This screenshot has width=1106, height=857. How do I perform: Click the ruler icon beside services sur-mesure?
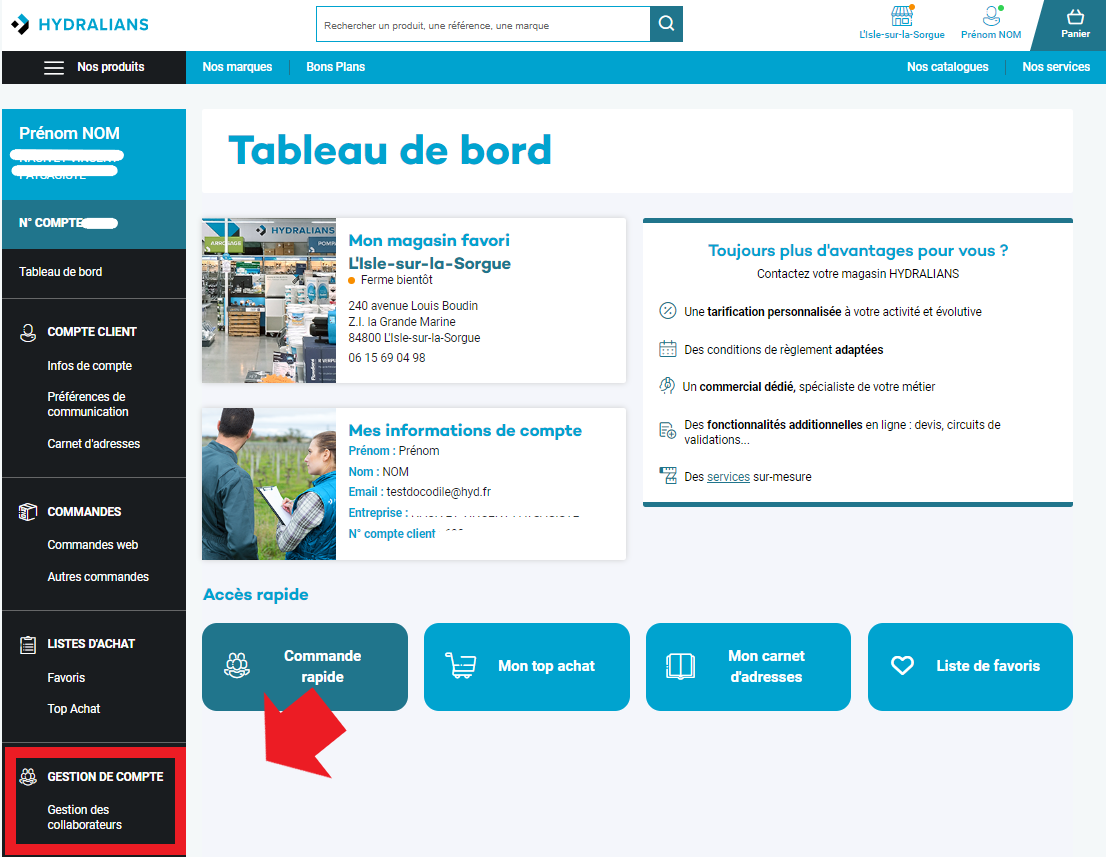[x=667, y=475]
